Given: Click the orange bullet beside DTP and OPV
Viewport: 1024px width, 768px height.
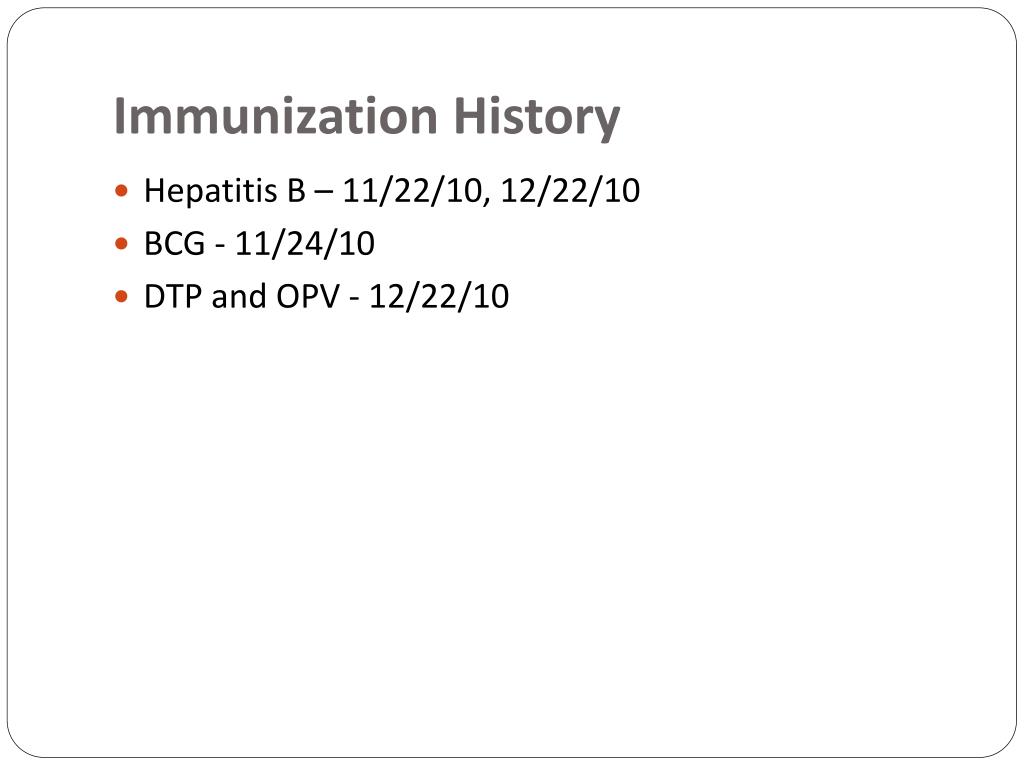Looking at the screenshot, I should [121, 296].
